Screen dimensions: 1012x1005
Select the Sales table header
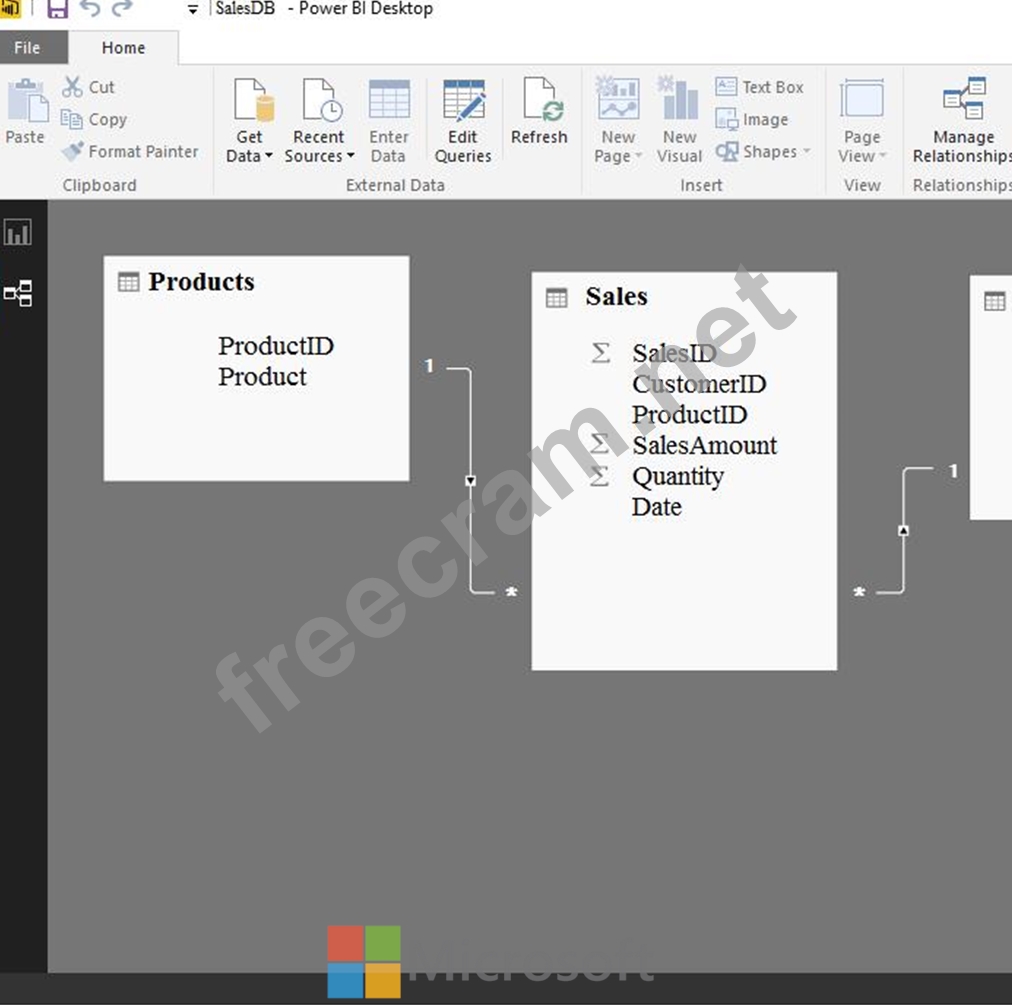616,296
